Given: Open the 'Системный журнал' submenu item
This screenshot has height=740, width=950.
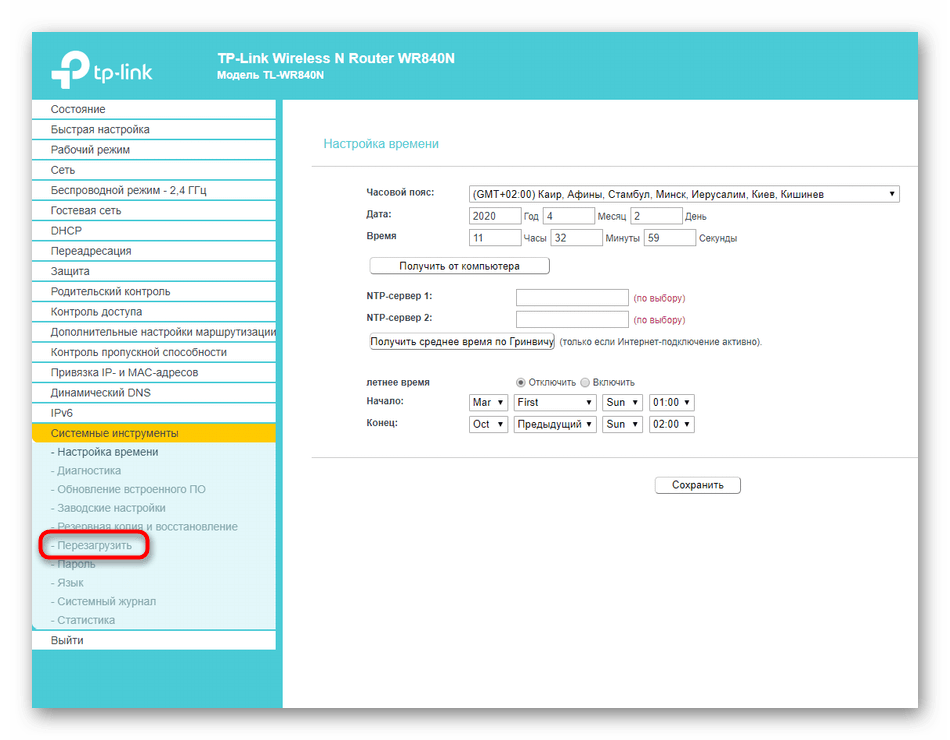Looking at the screenshot, I should point(106,601).
